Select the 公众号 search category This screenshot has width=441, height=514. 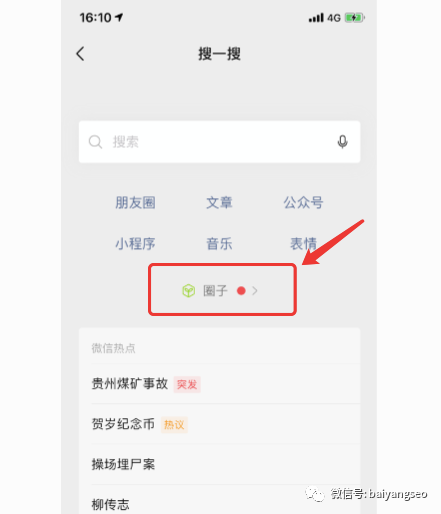click(x=303, y=202)
